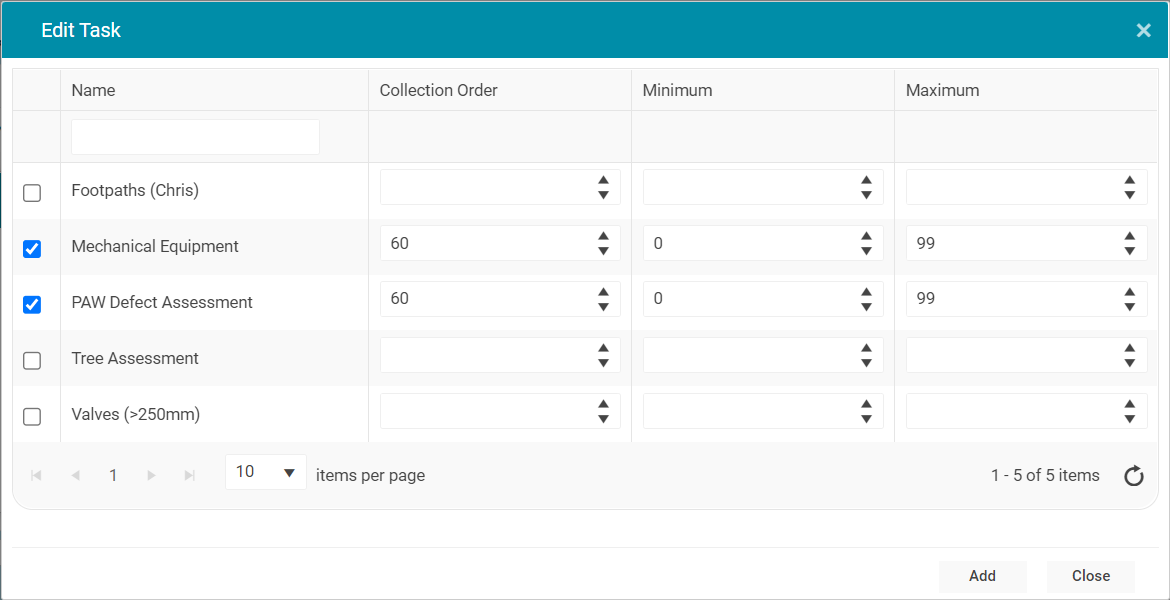Decrease Valves (>250mm) collection order value
The width and height of the screenshot is (1170, 600).
click(x=603, y=419)
